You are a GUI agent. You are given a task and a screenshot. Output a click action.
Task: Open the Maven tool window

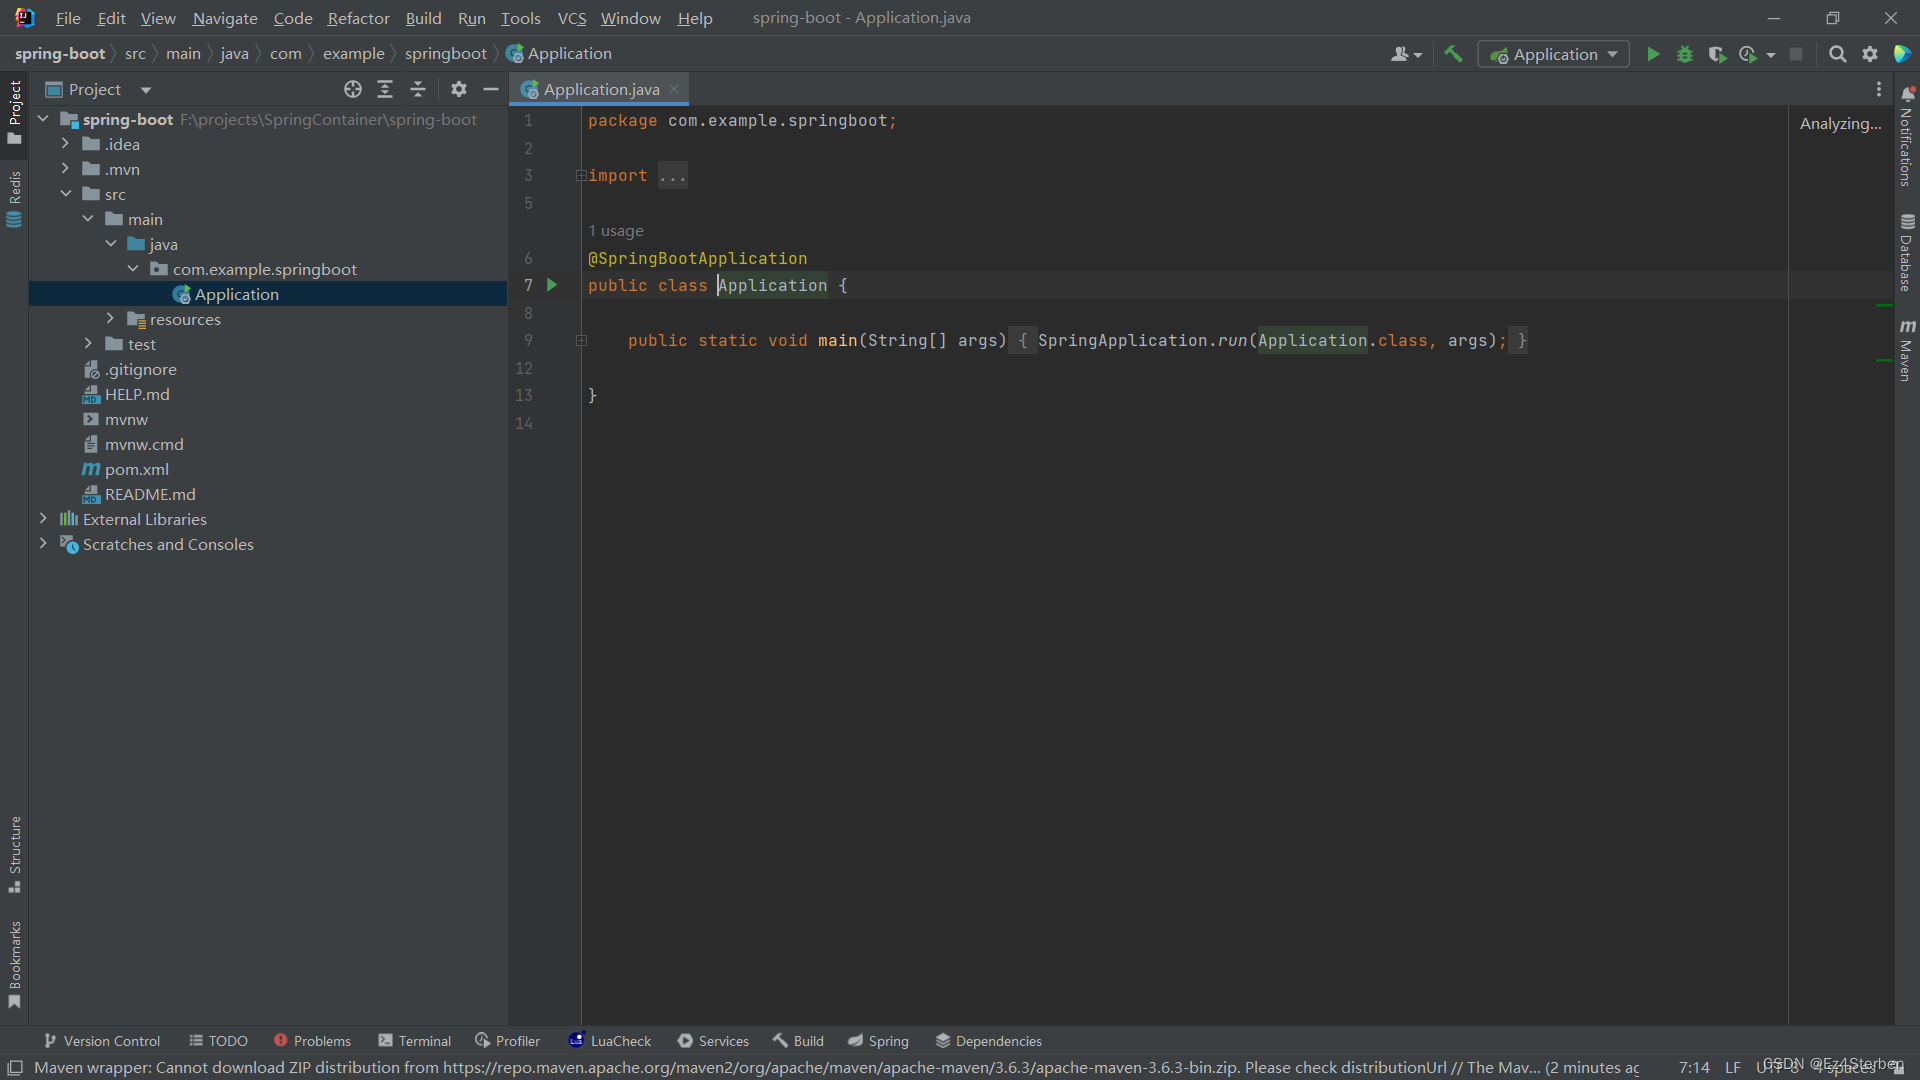[x=1907, y=350]
